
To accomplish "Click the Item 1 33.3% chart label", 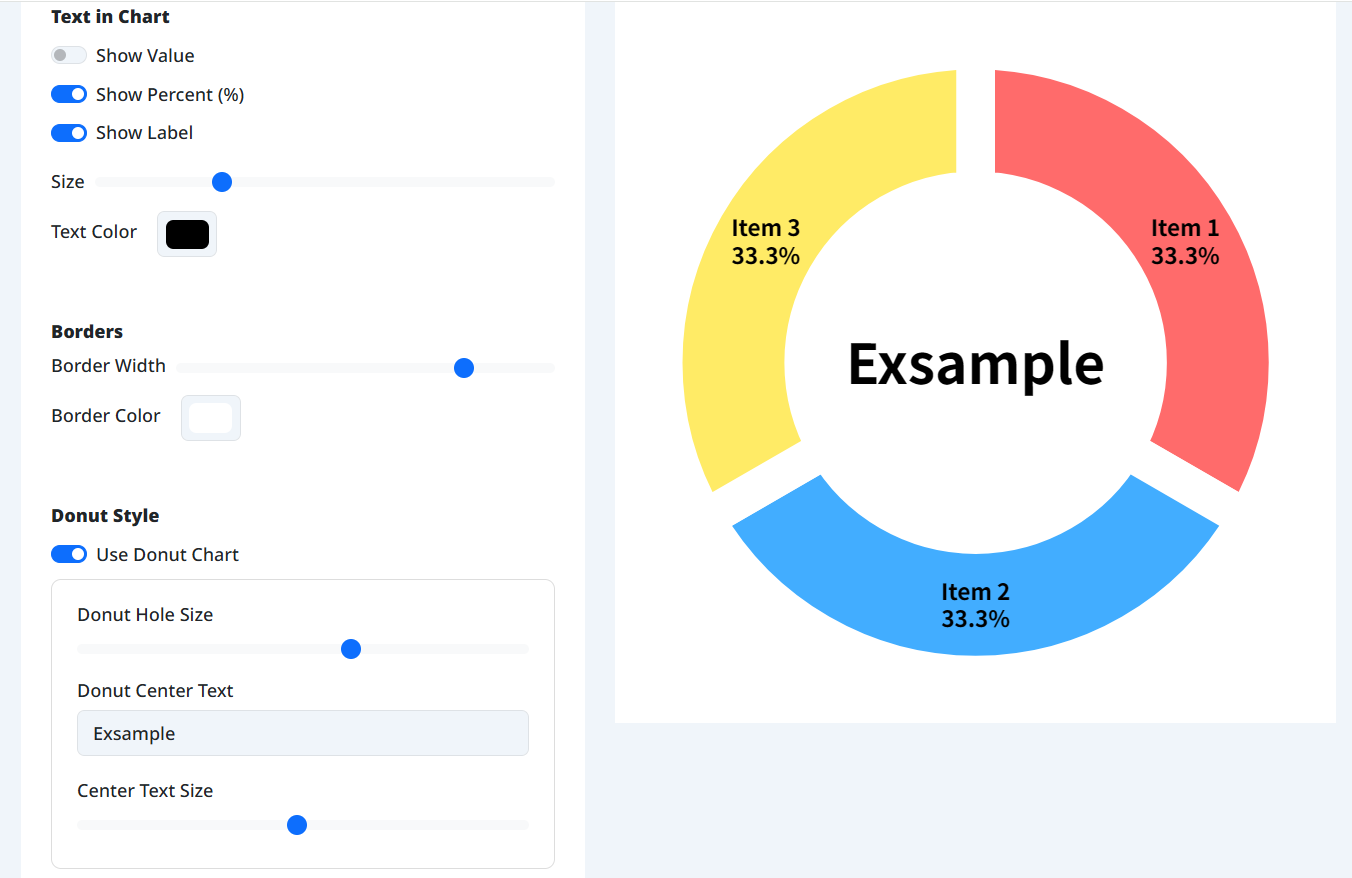I will pos(1185,242).
